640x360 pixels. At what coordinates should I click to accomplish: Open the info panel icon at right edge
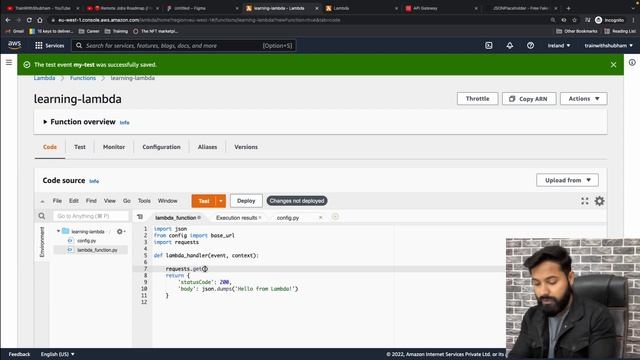(632, 62)
